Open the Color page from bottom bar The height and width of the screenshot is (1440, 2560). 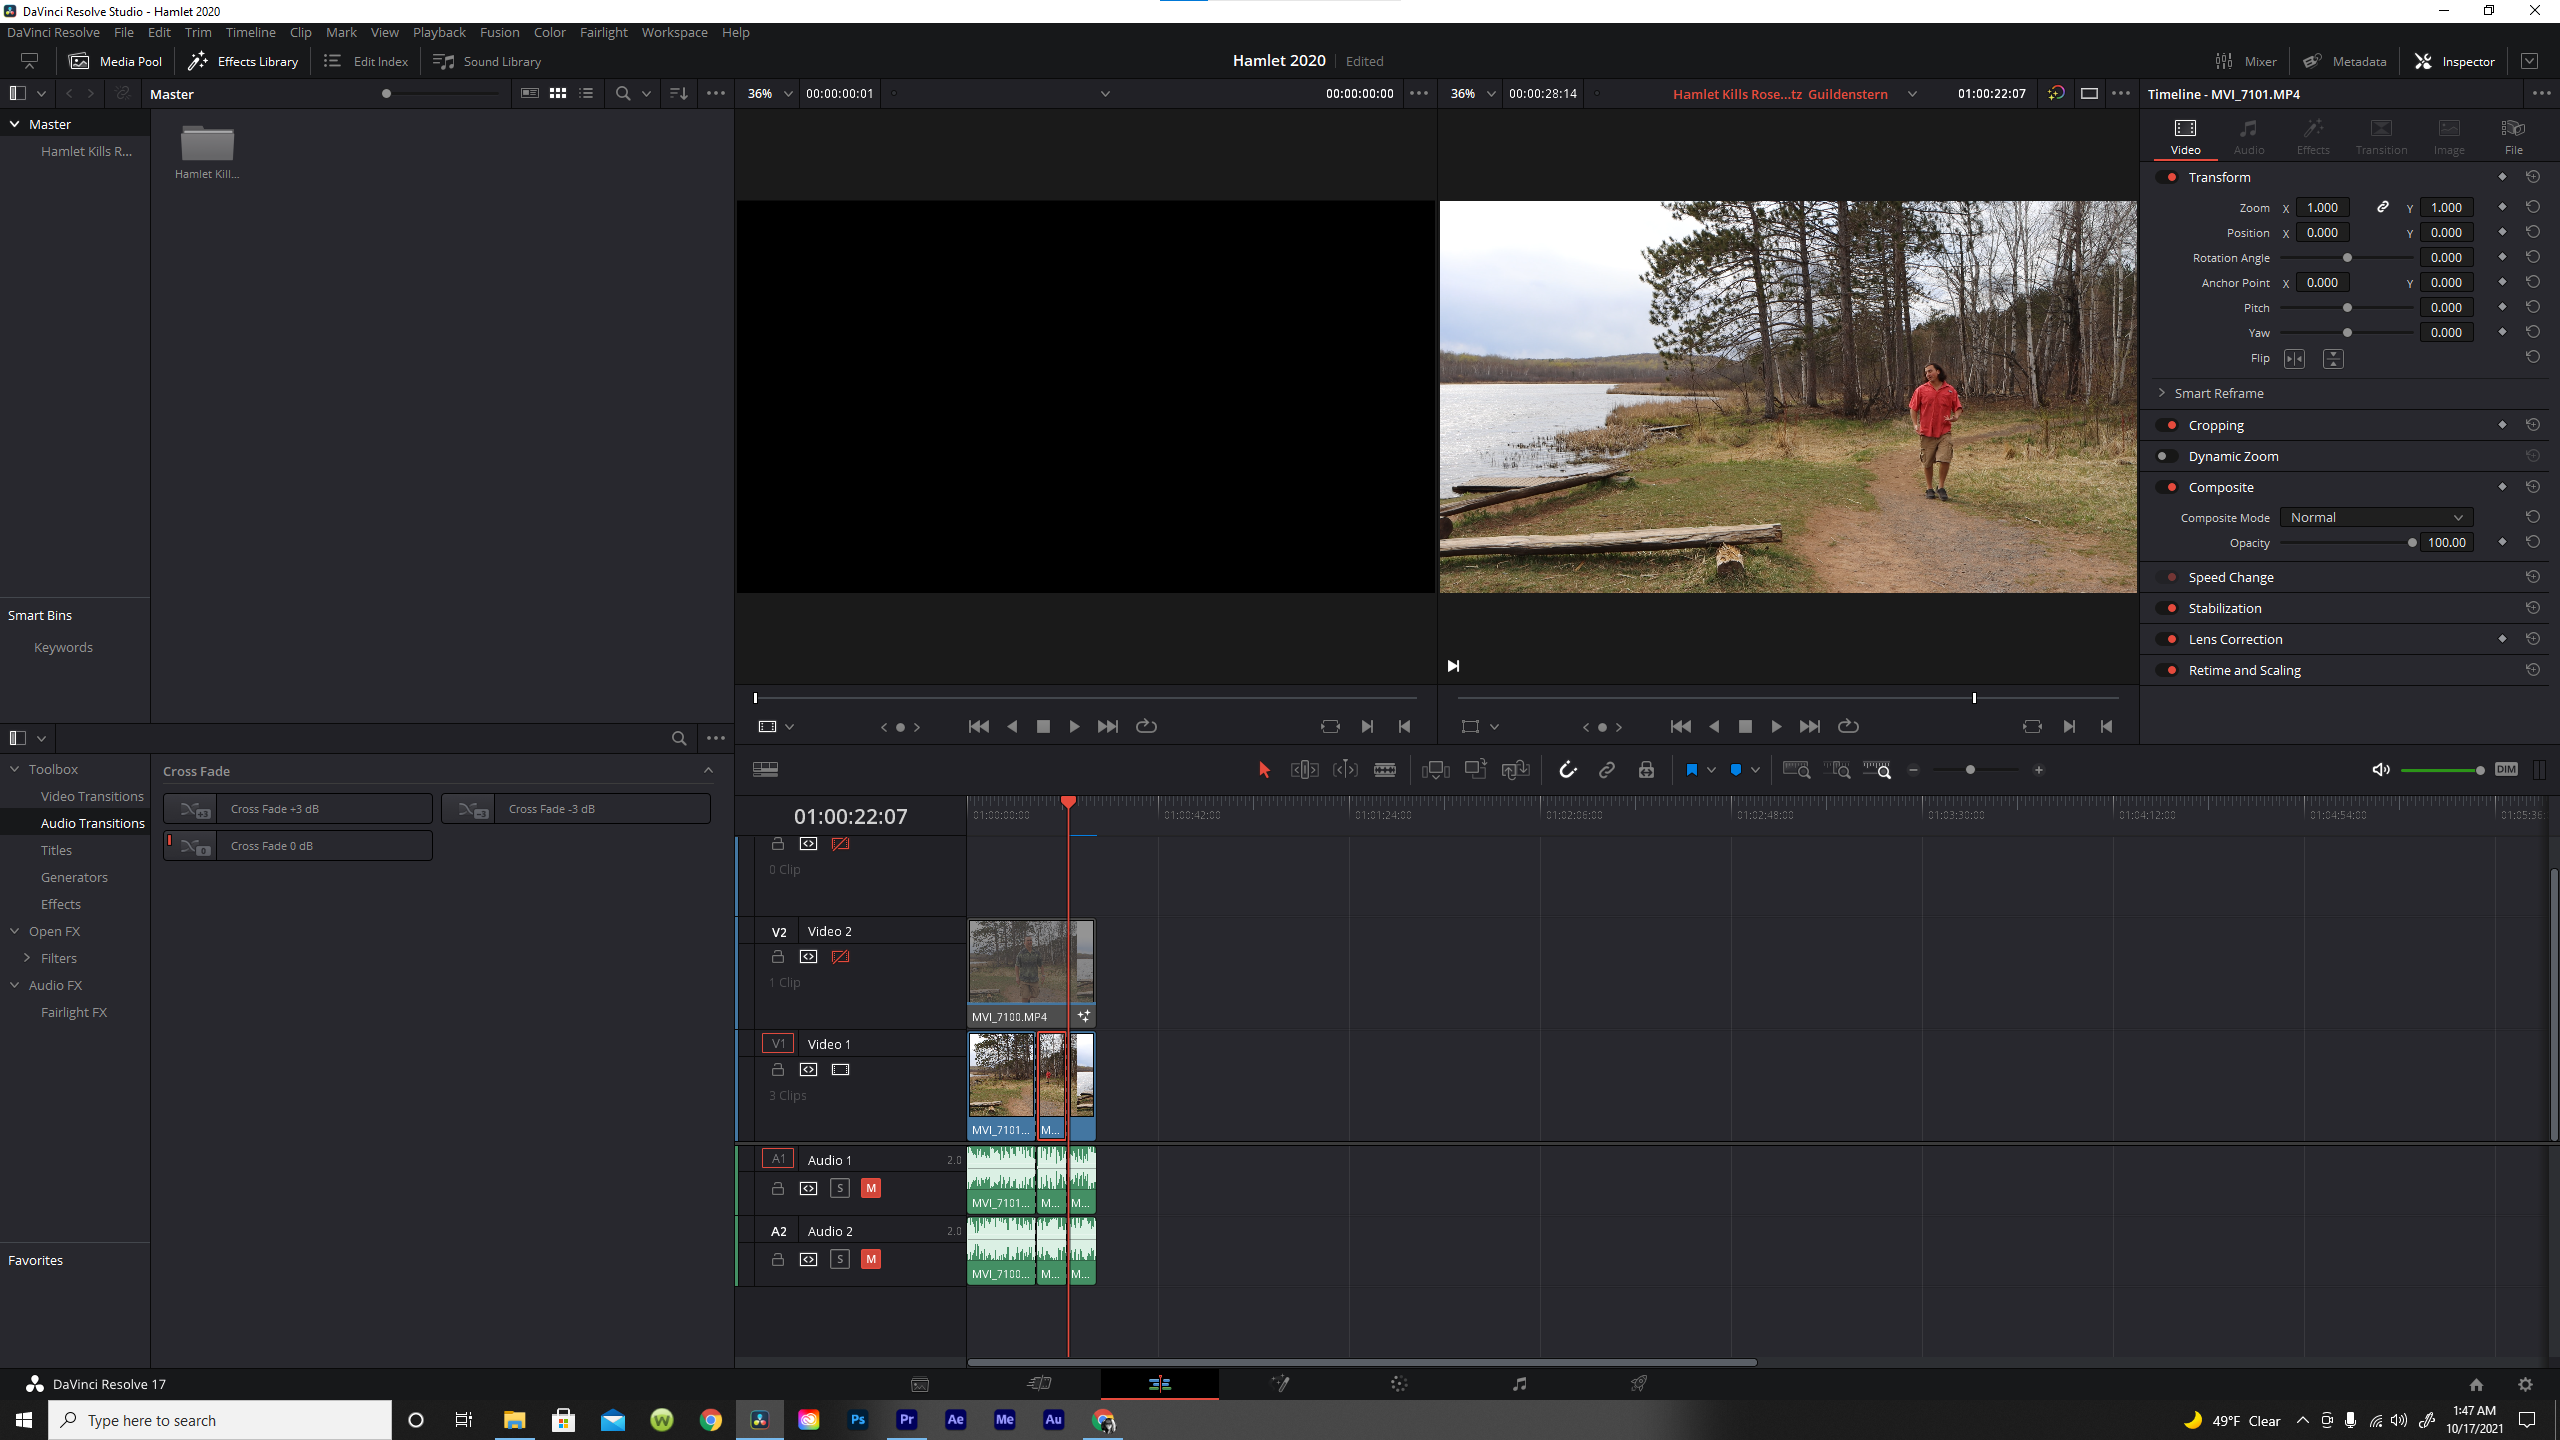pyautogui.click(x=1399, y=1384)
